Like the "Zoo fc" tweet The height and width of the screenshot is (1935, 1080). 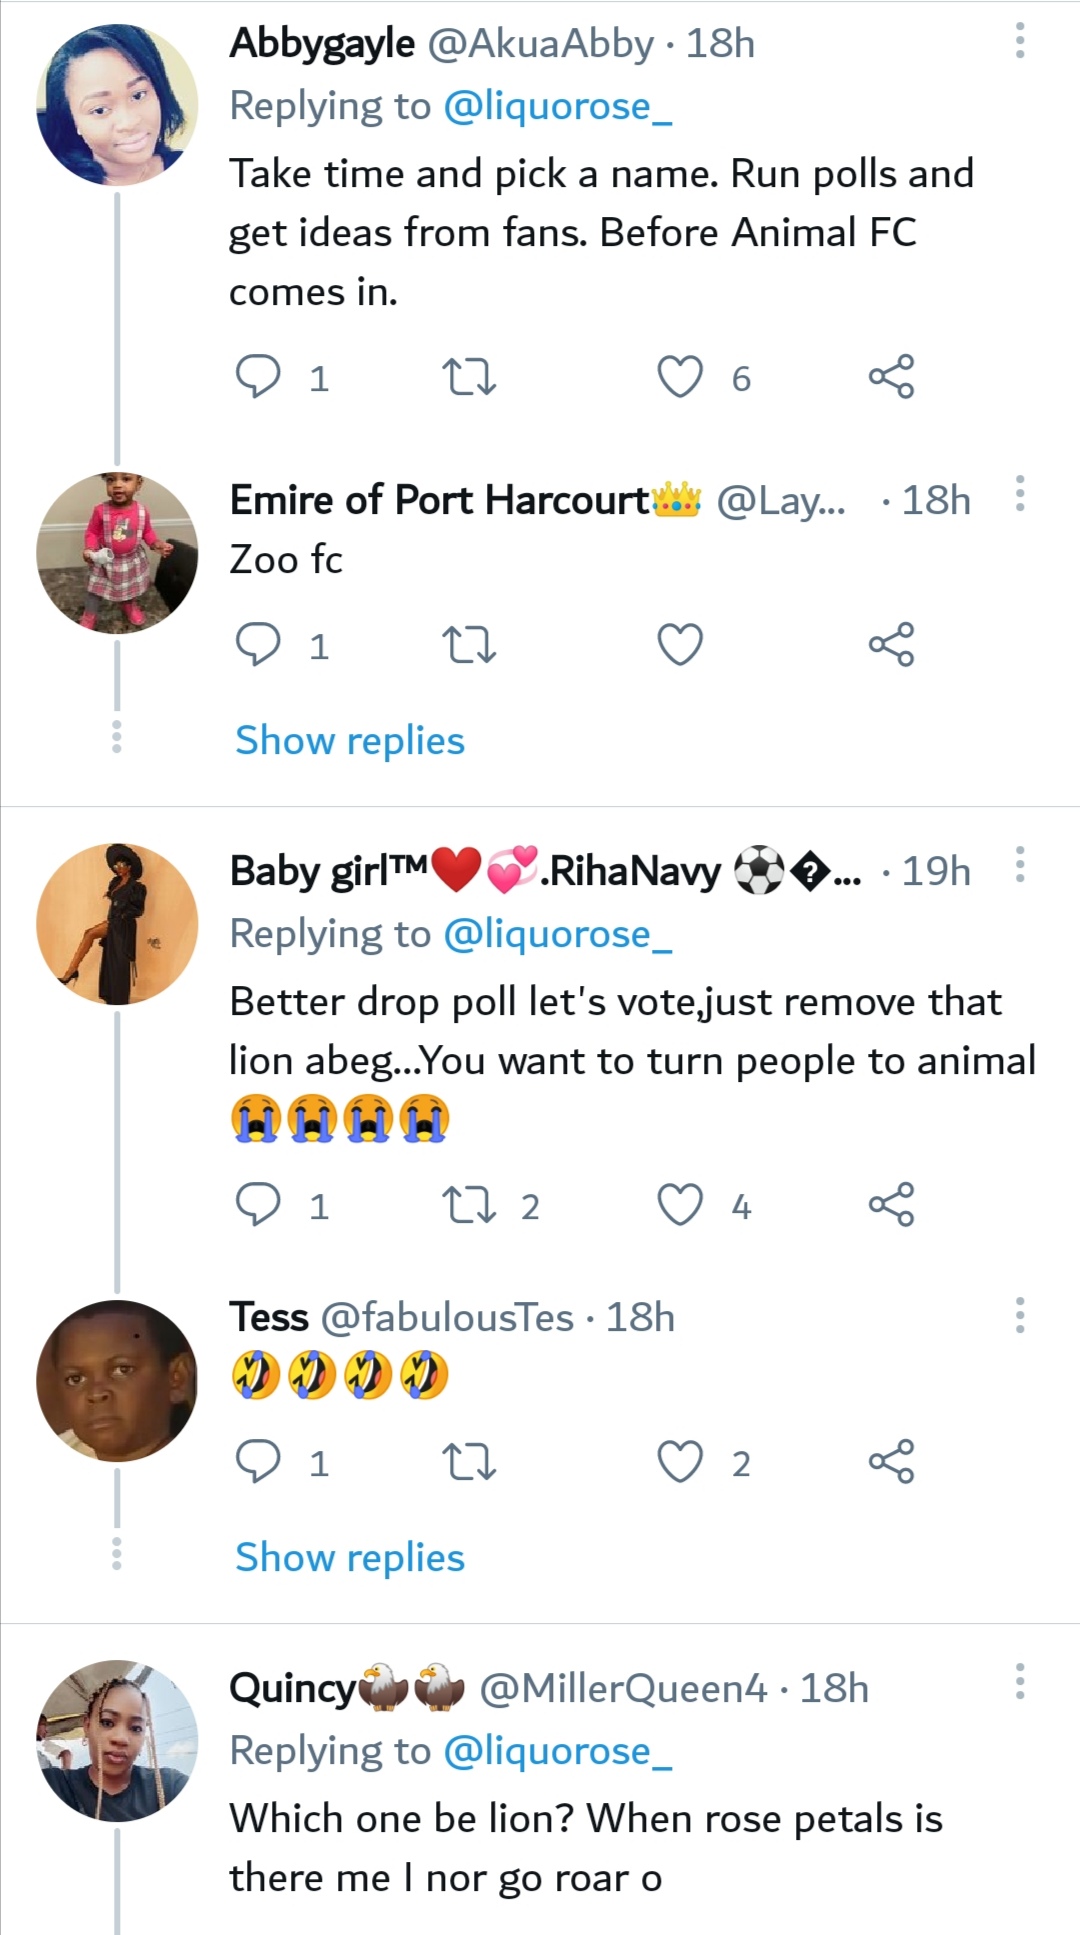[680, 645]
